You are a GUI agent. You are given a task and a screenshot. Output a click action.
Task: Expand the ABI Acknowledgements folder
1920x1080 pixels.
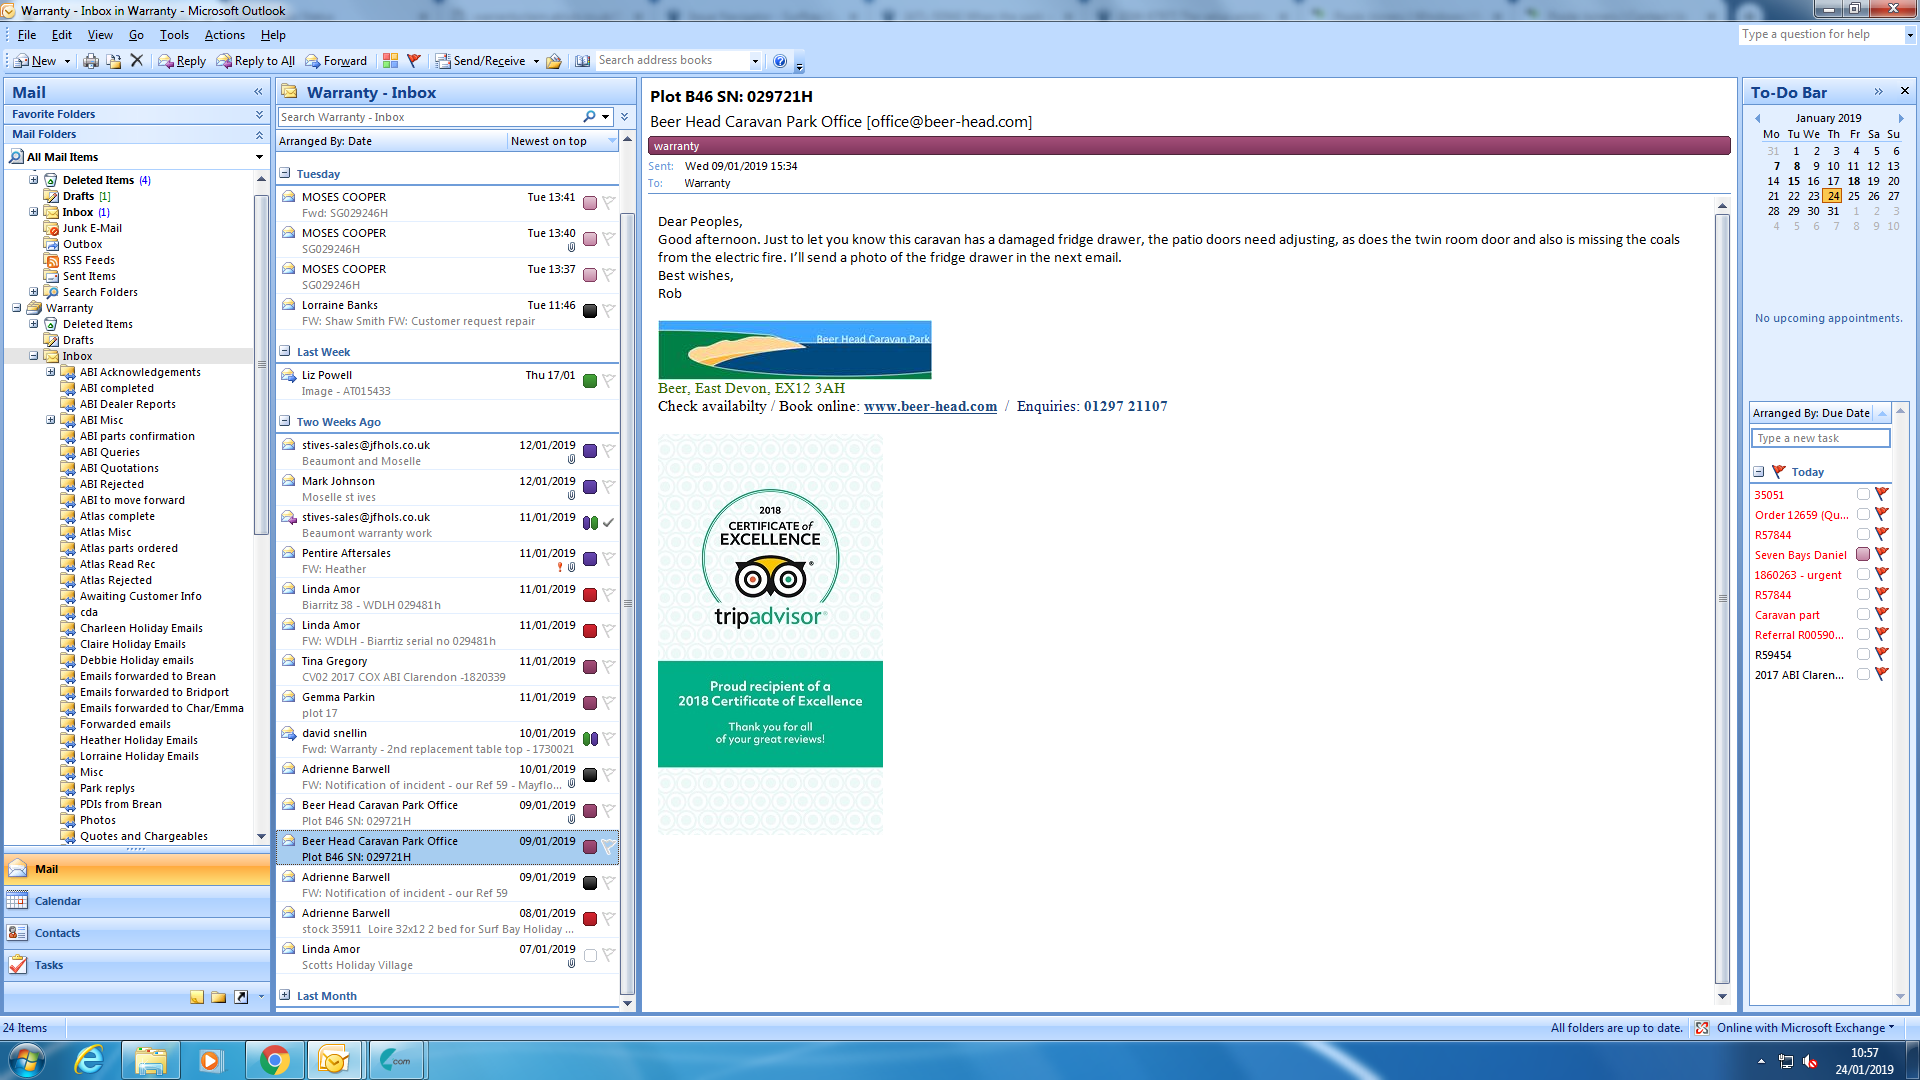point(51,372)
